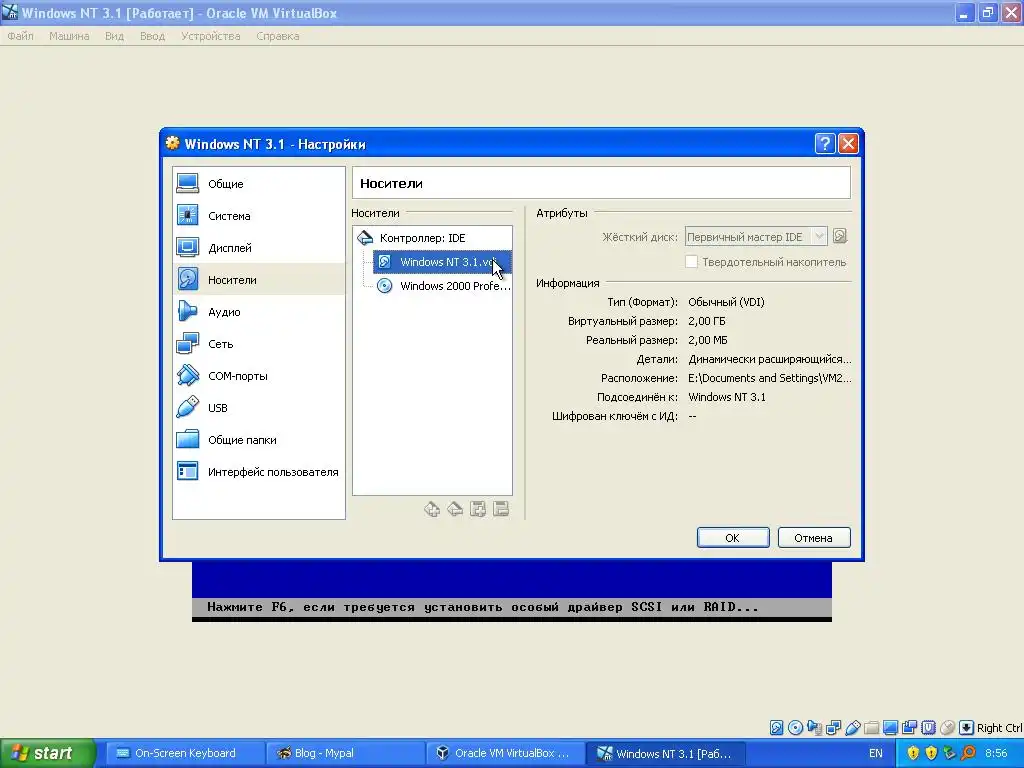
Task: Switch to Oracle VM VirtualBox manager taskbar item
Action: 505,753
